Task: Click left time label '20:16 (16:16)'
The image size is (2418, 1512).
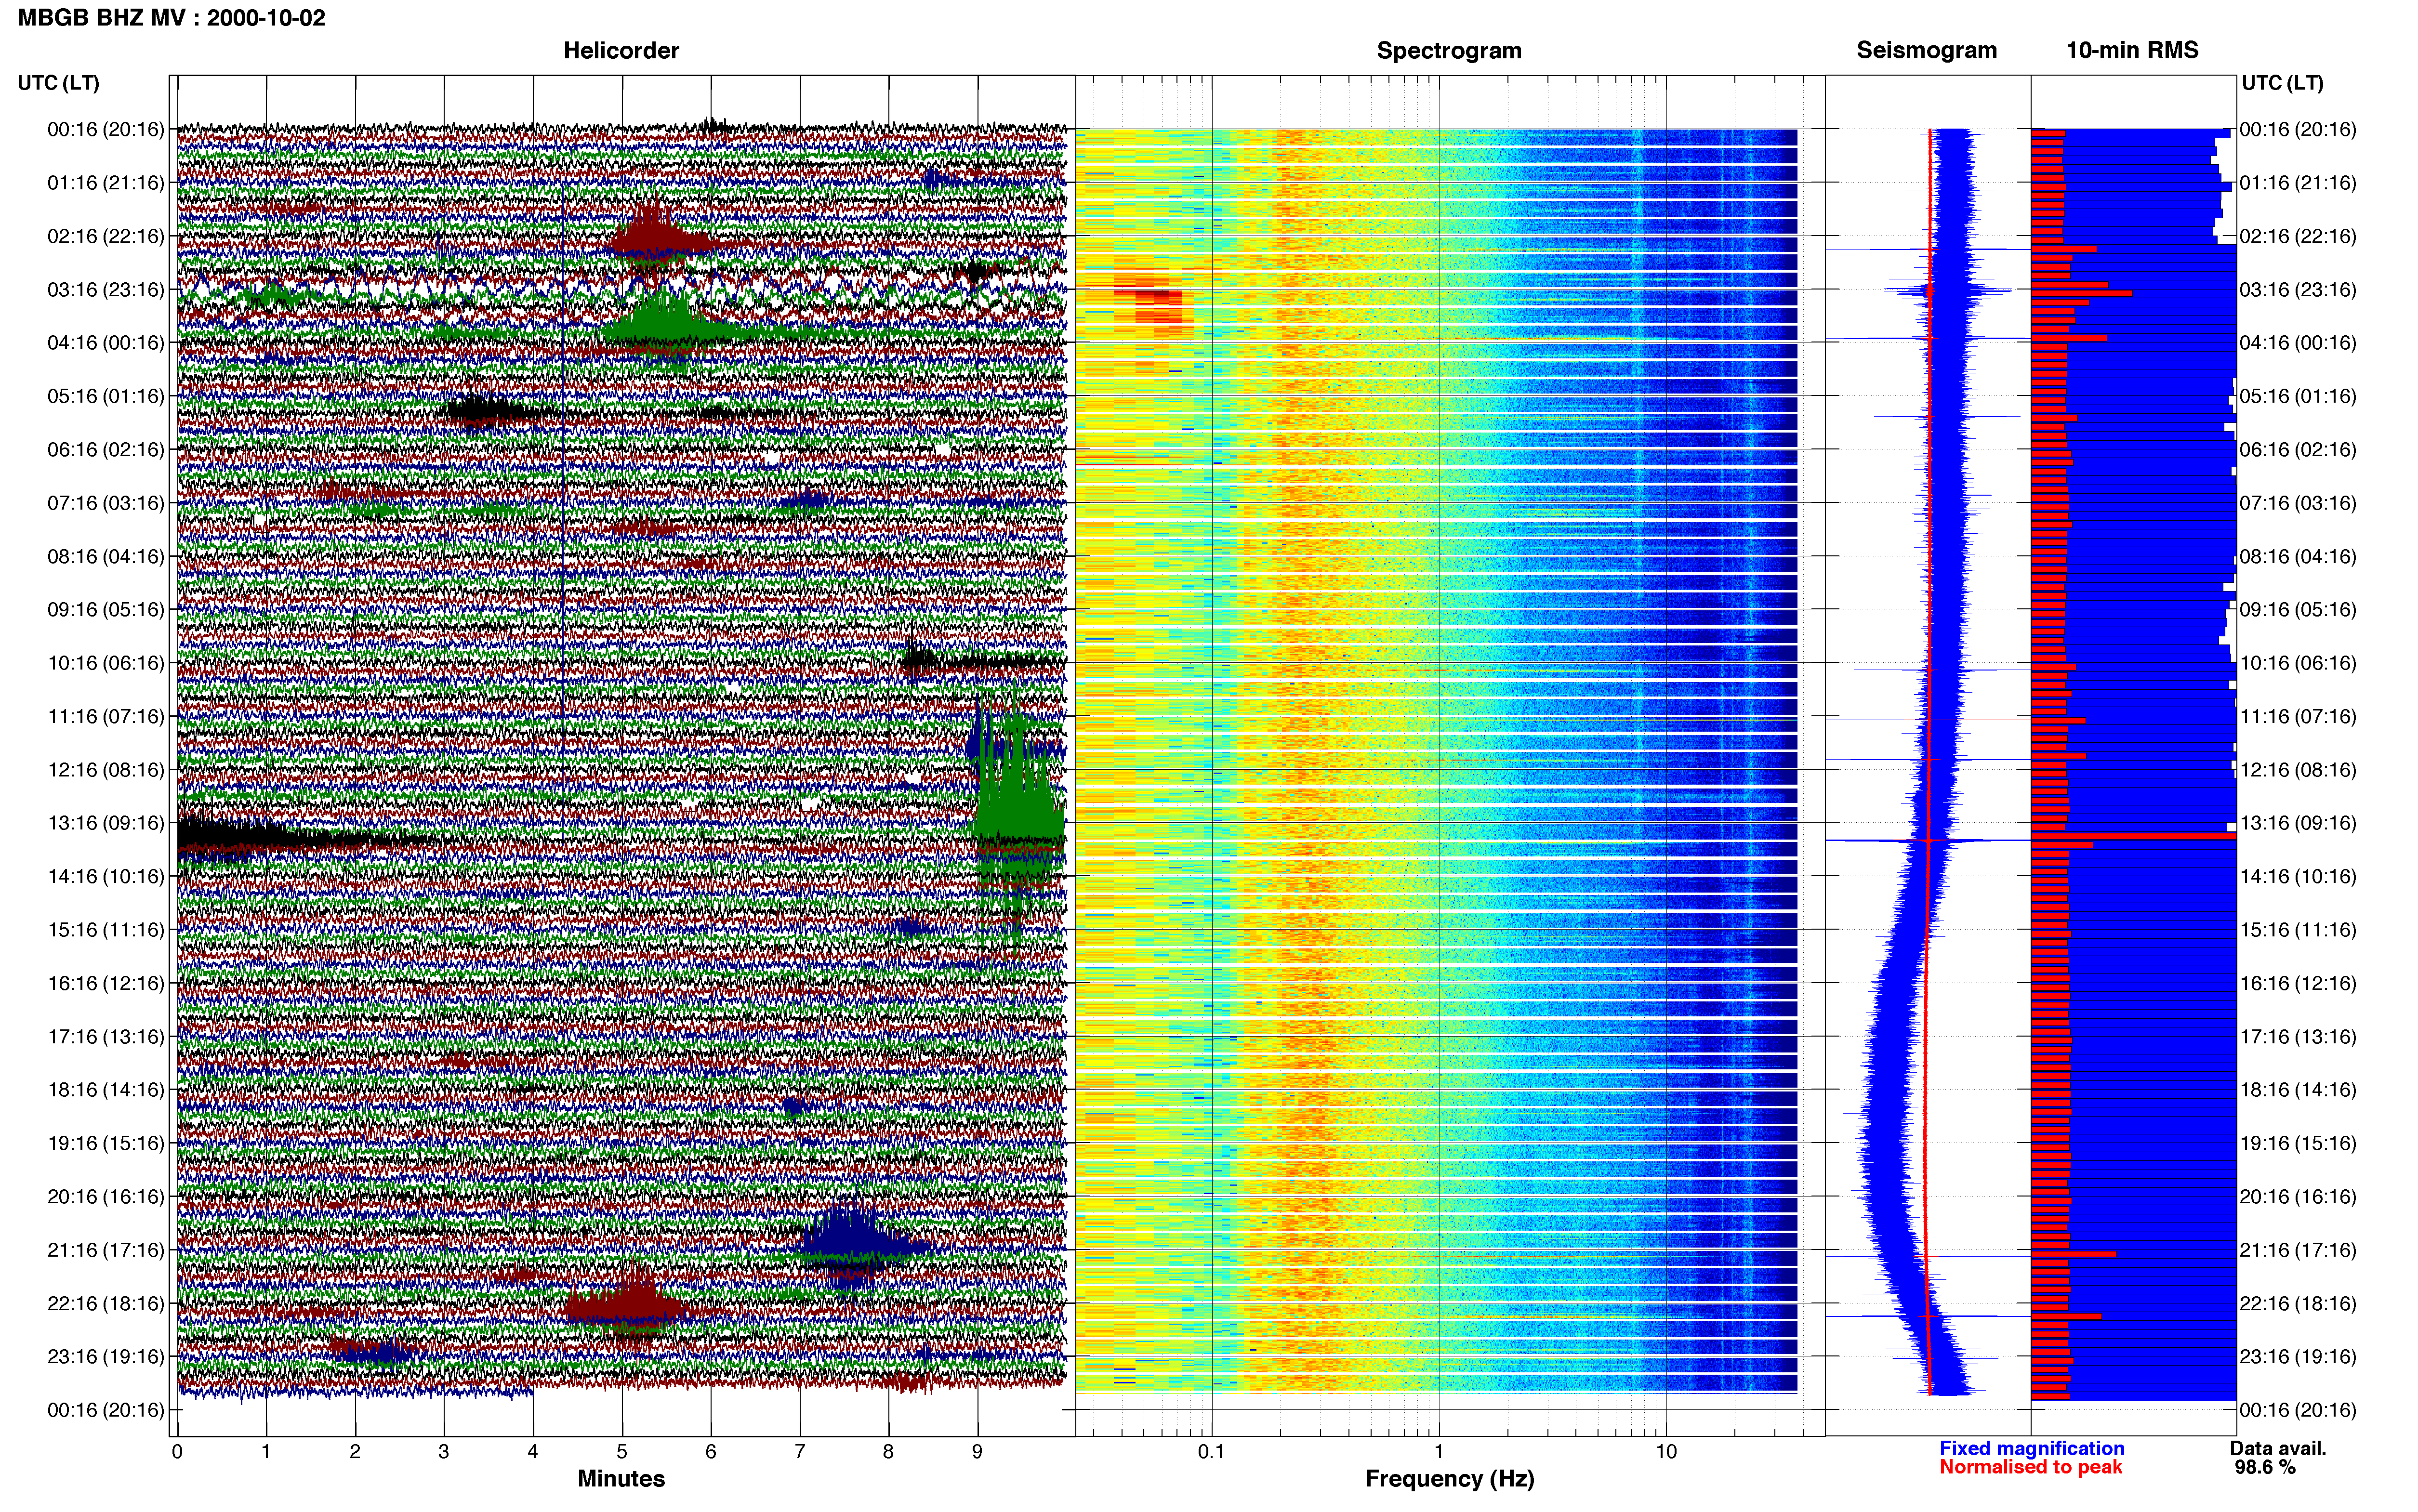Action: pos(105,1196)
